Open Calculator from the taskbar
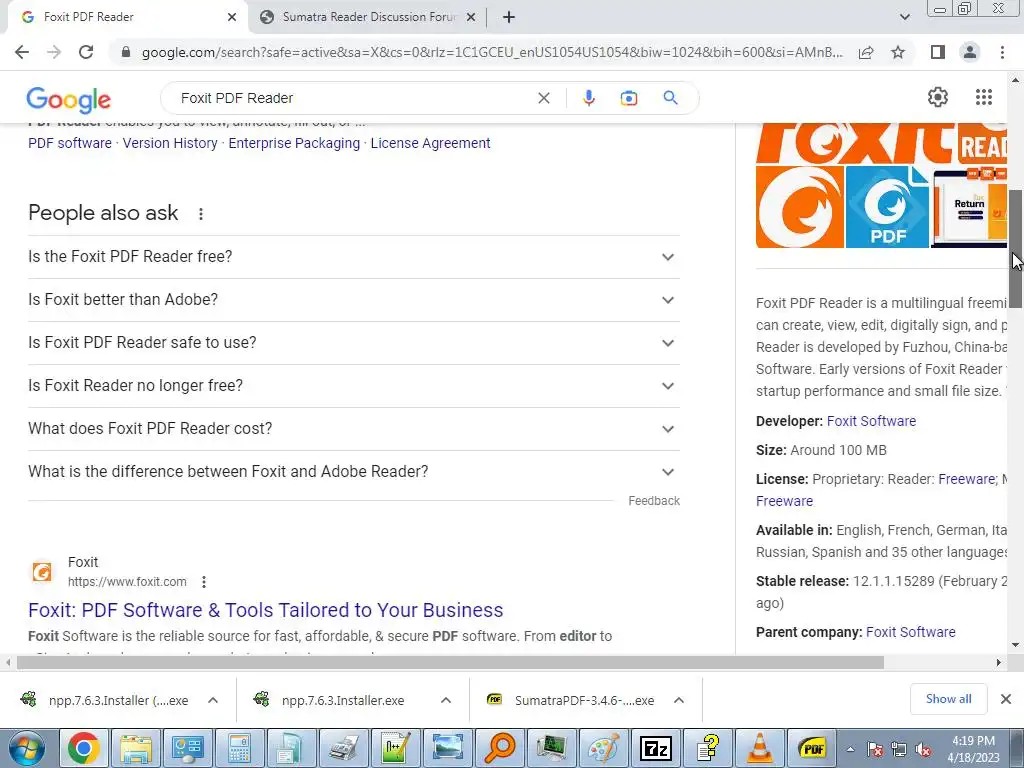Viewport: 1024px width, 768px height. [240, 748]
